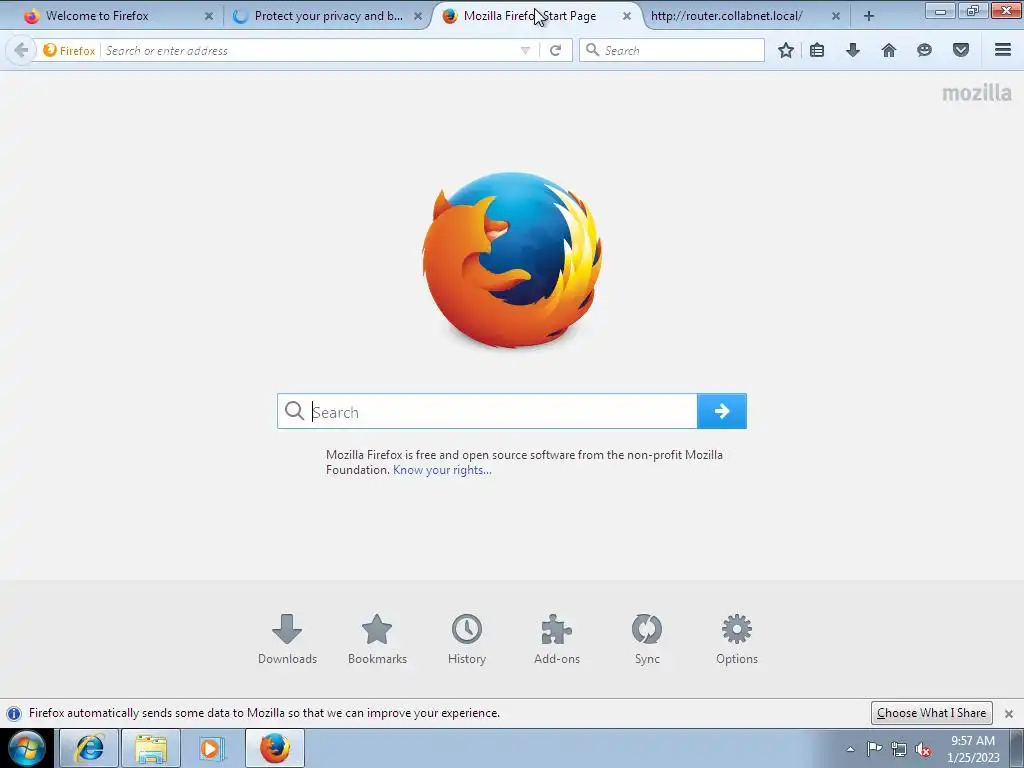1024x768 pixels.
Task: Submit search with blue arrow button
Action: 722,411
